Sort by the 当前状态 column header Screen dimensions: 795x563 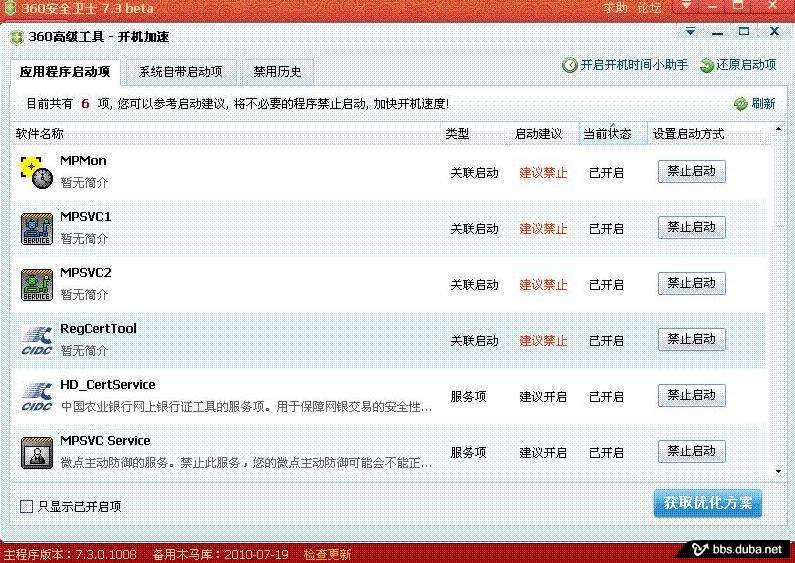[608, 134]
